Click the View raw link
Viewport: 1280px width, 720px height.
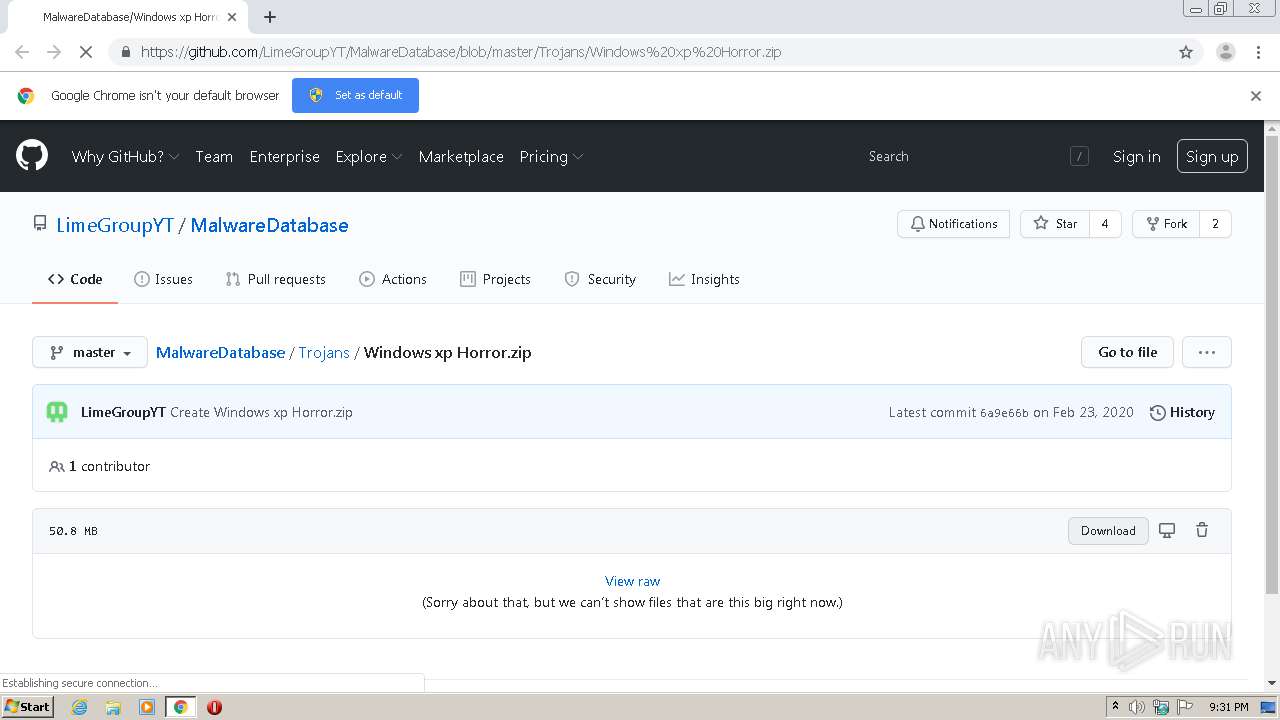[x=632, y=581]
